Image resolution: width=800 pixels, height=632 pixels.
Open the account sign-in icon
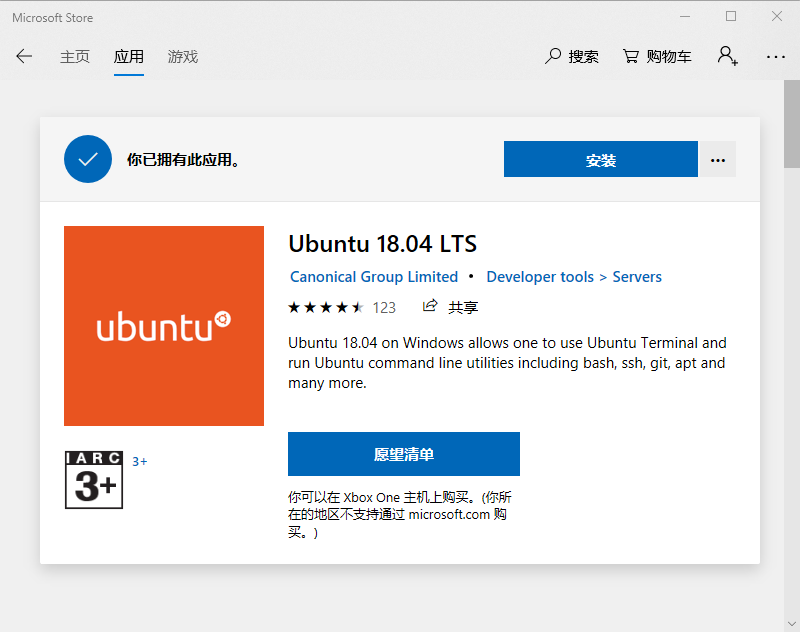click(x=727, y=56)
